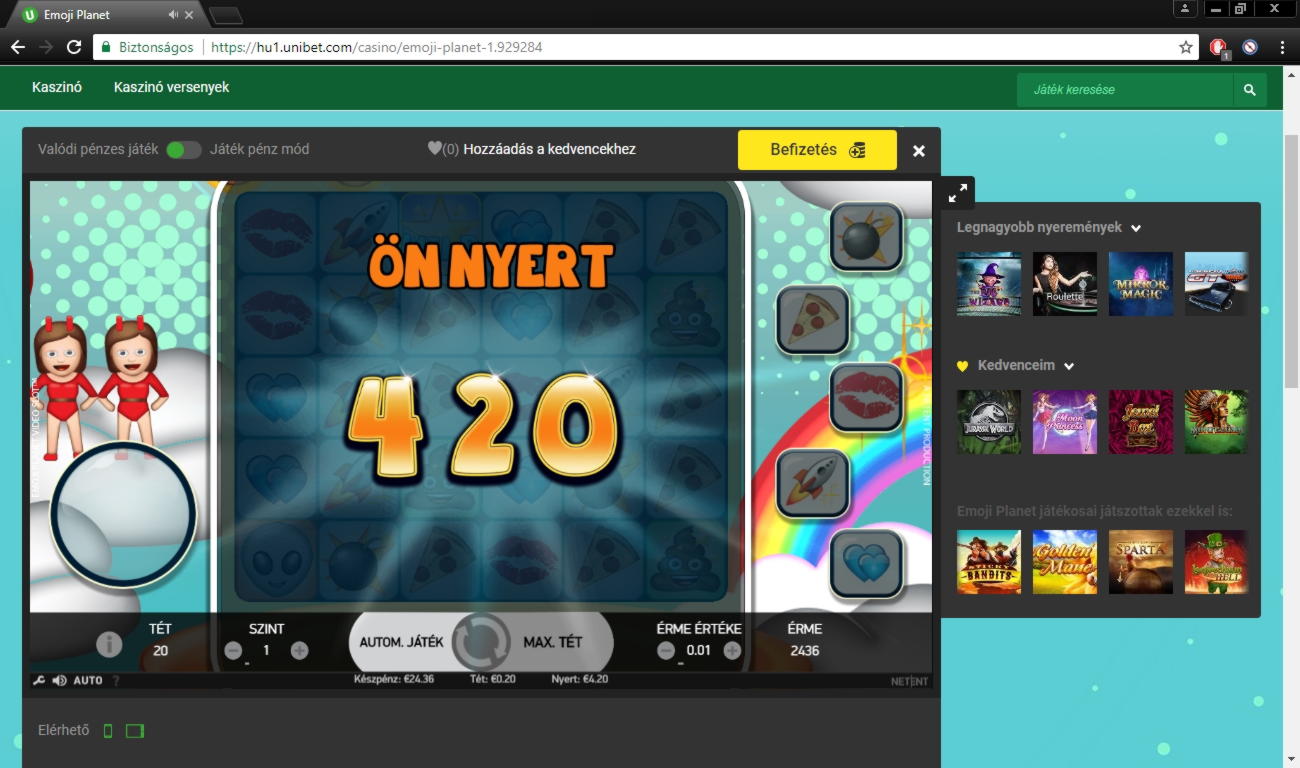
Task: Click the Chrome profile person icon
Action: coord(1185,8)
